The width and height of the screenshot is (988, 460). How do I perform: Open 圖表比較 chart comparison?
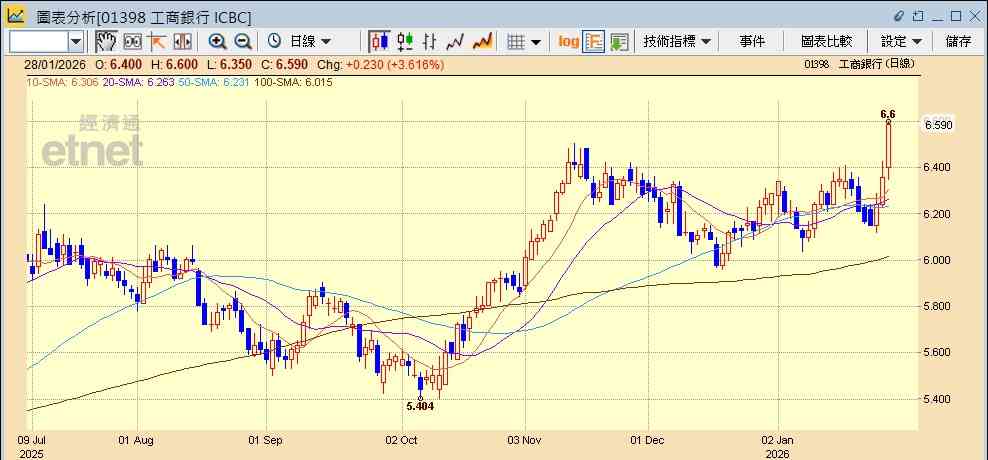tap(826, 42)
